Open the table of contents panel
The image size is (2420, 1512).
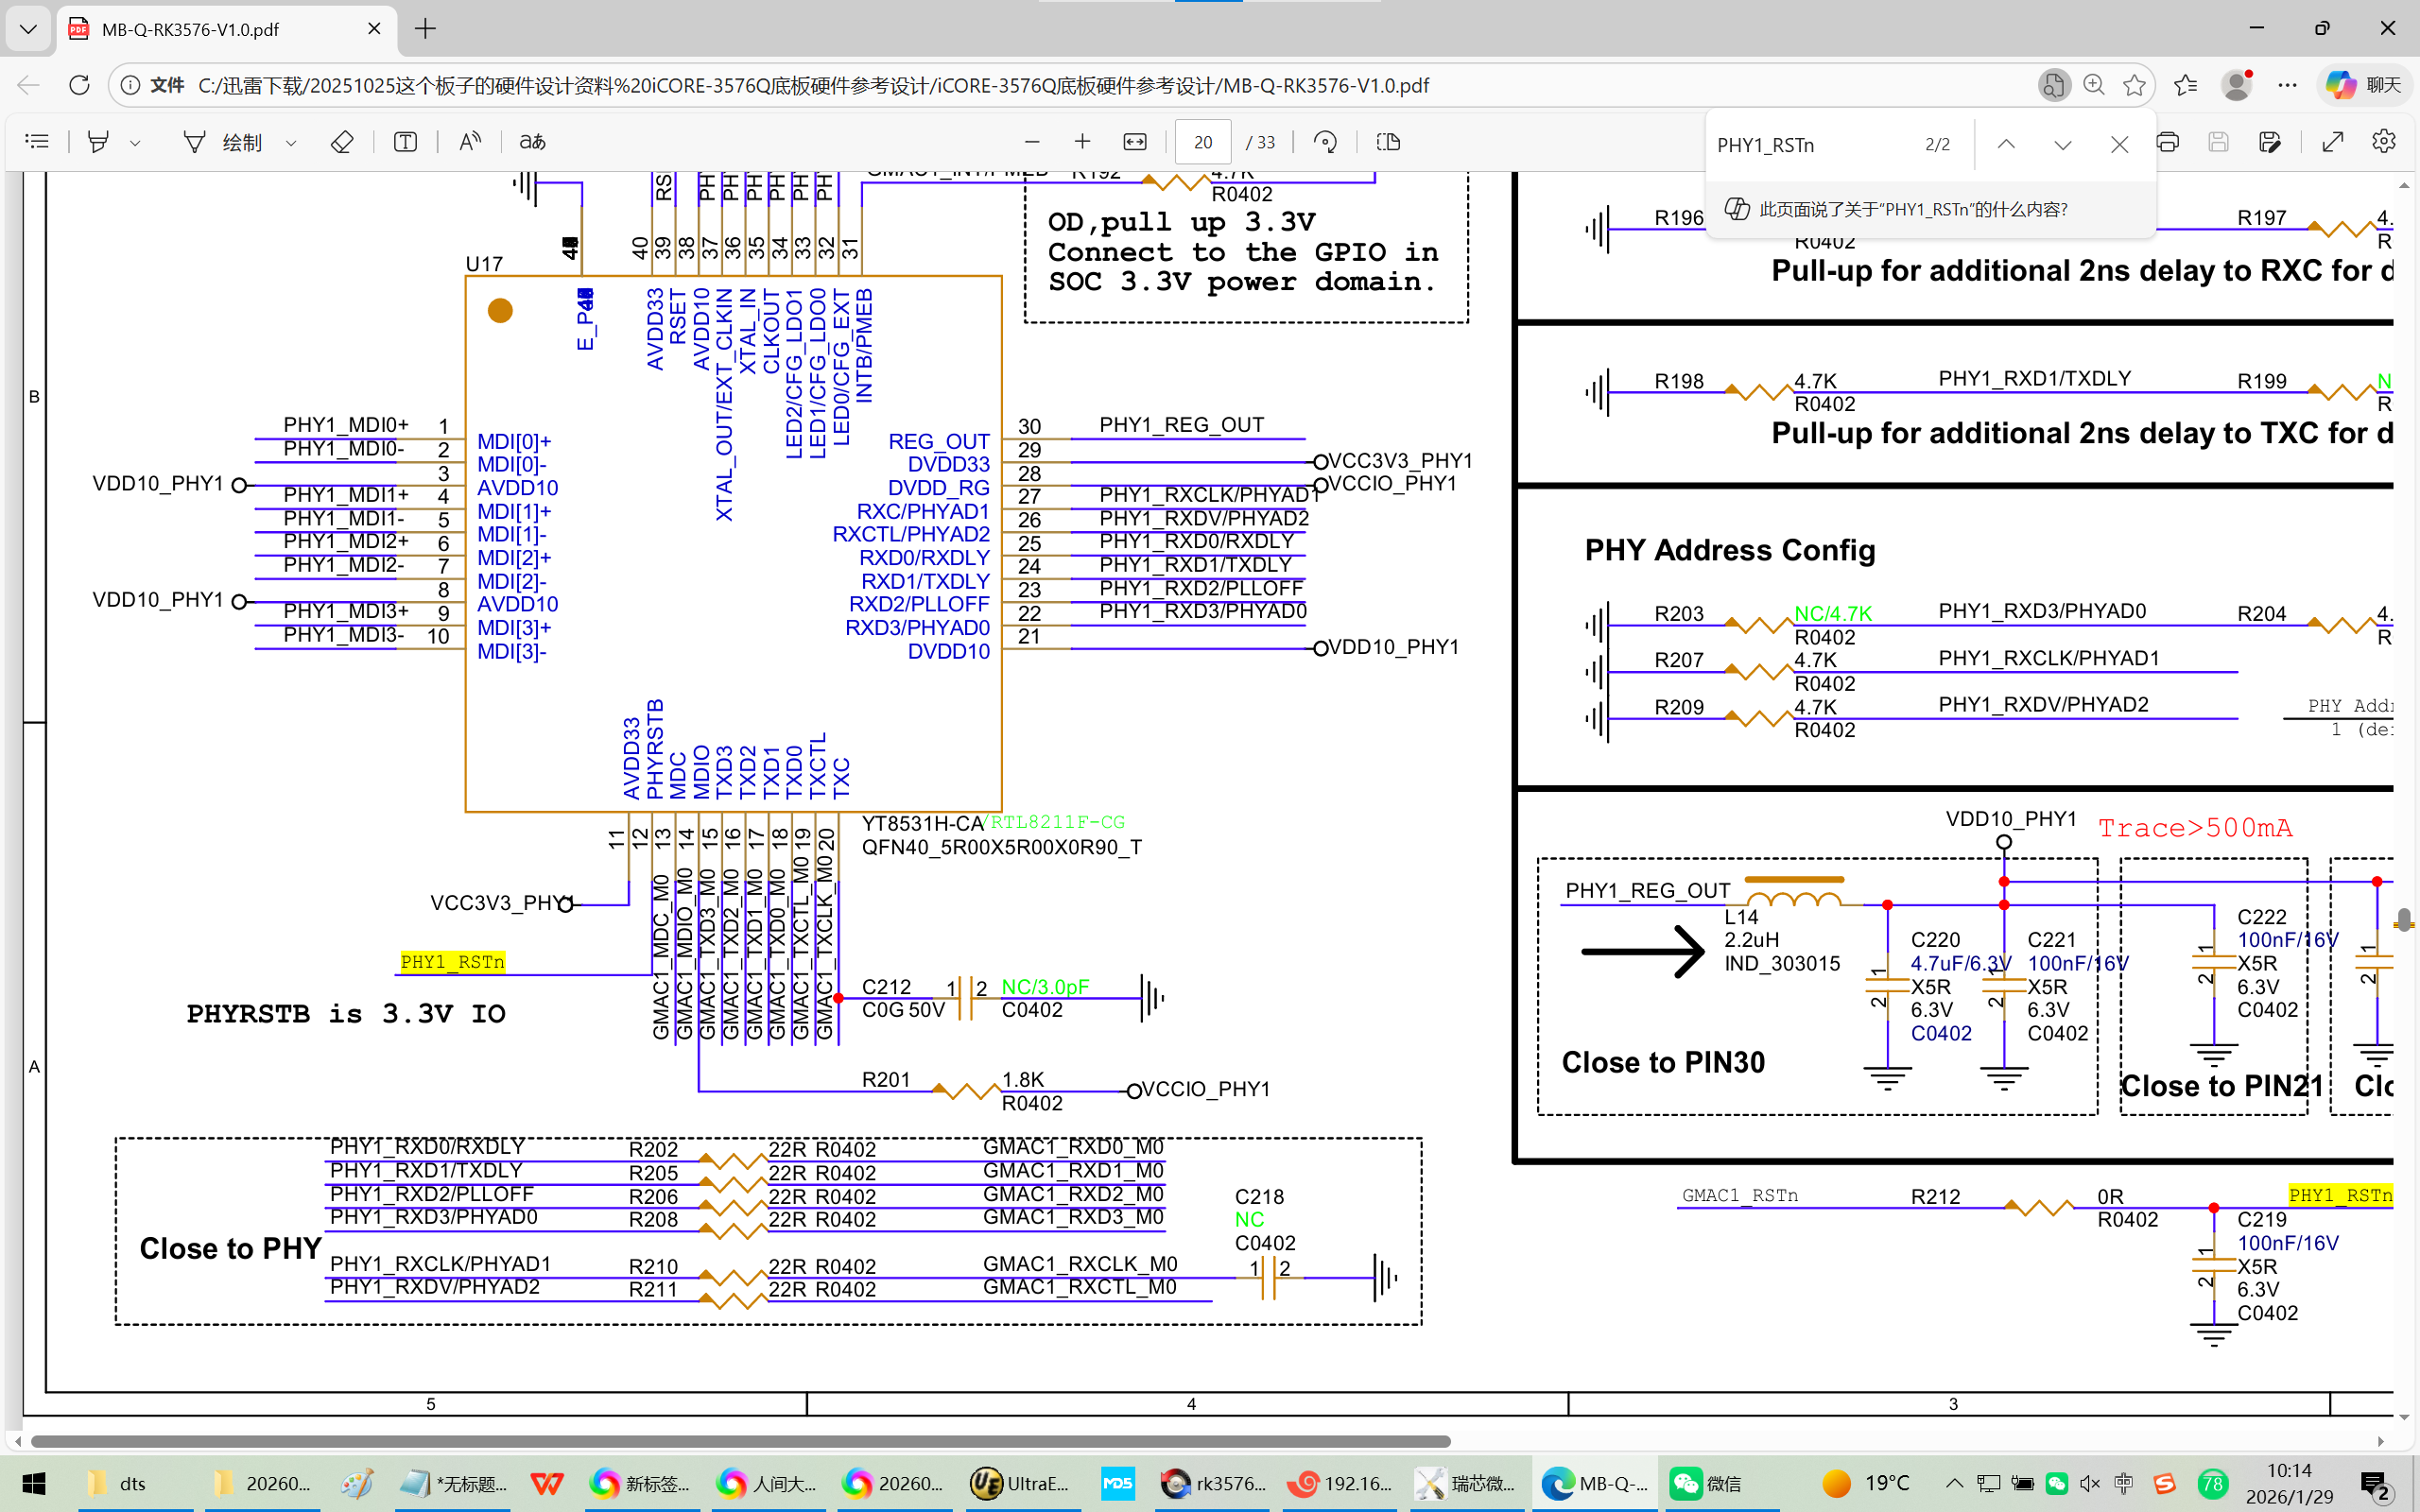point(37,142)
